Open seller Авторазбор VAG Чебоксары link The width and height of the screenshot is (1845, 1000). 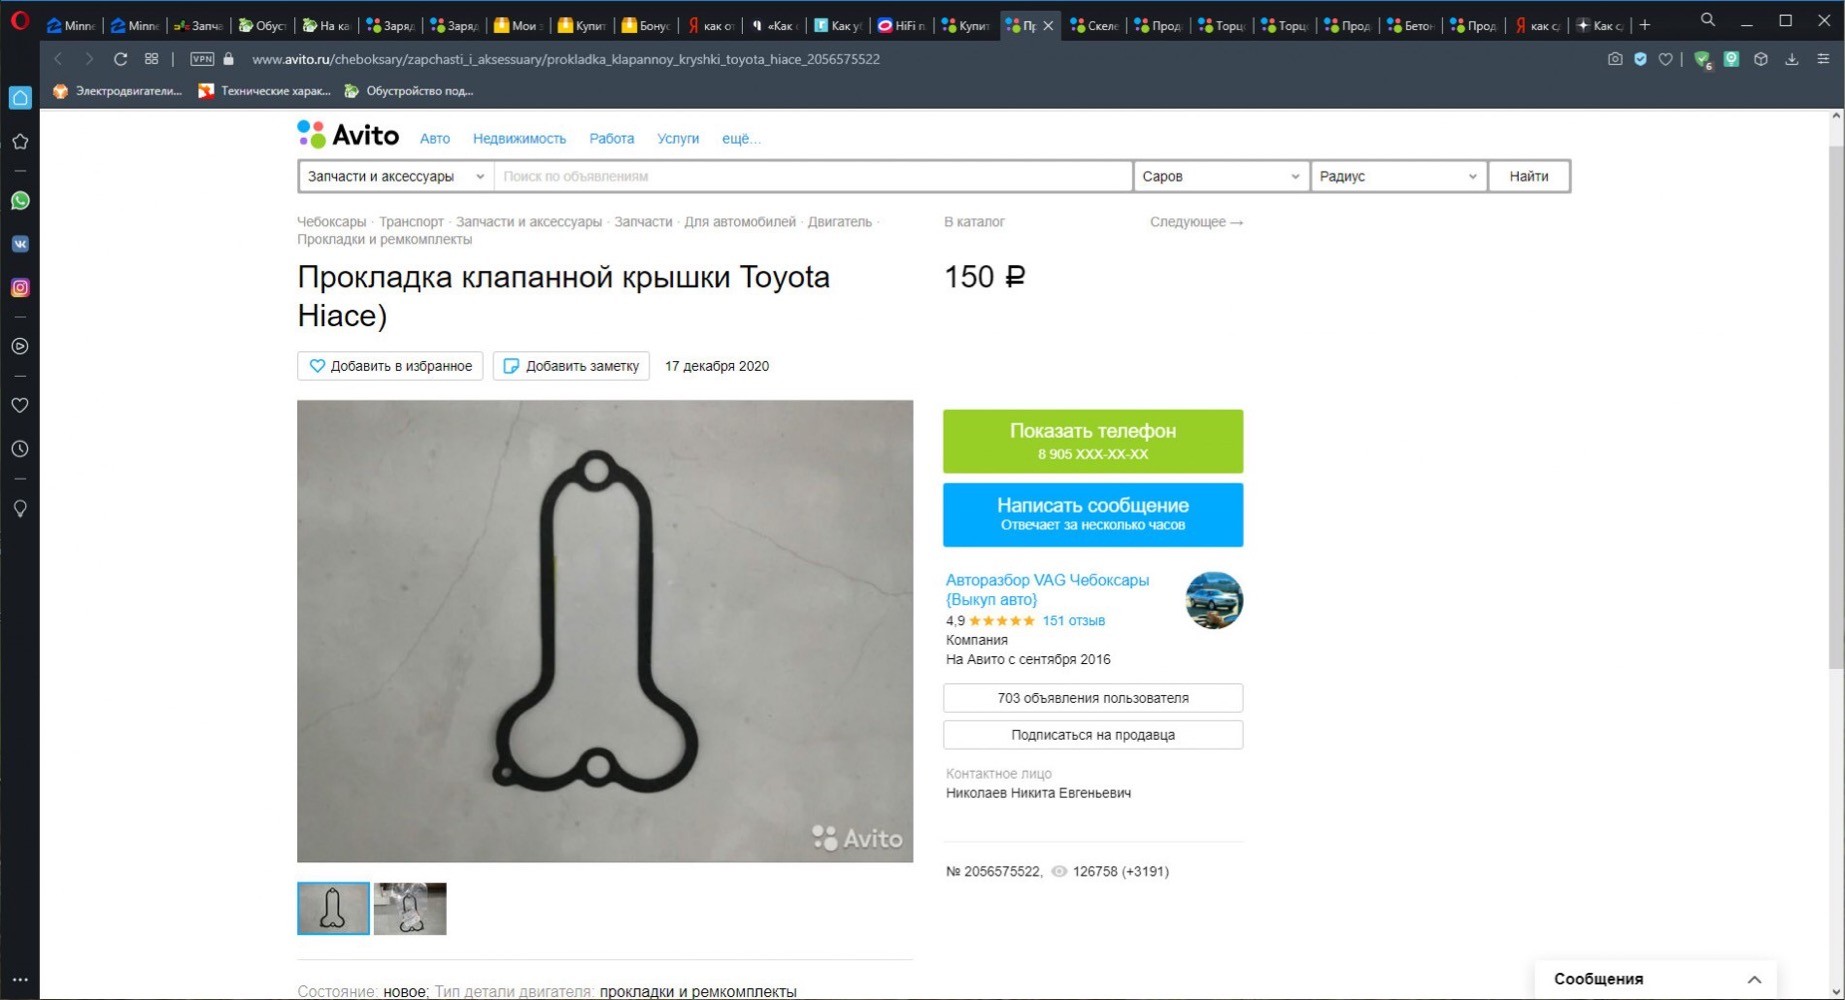1047,590
